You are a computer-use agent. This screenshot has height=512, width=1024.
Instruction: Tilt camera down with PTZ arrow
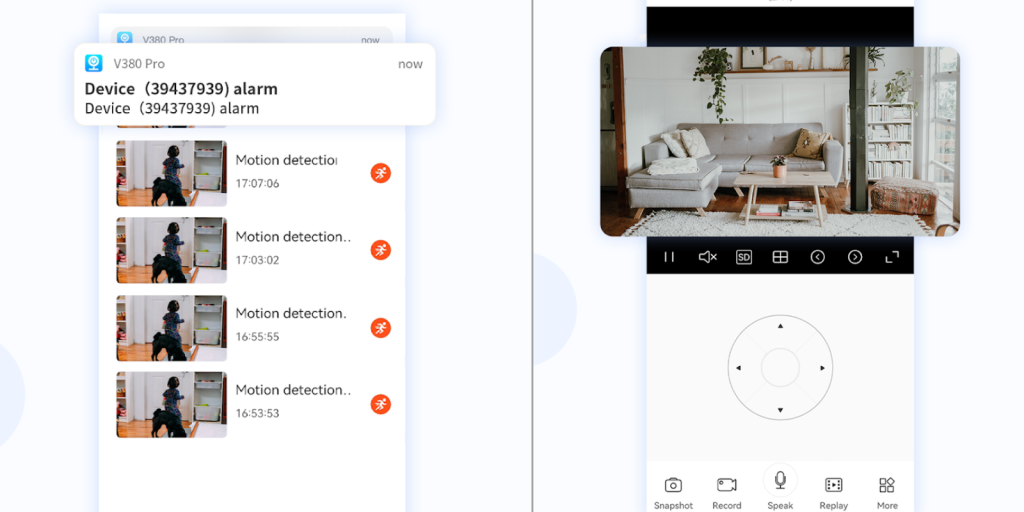point(780,410)
